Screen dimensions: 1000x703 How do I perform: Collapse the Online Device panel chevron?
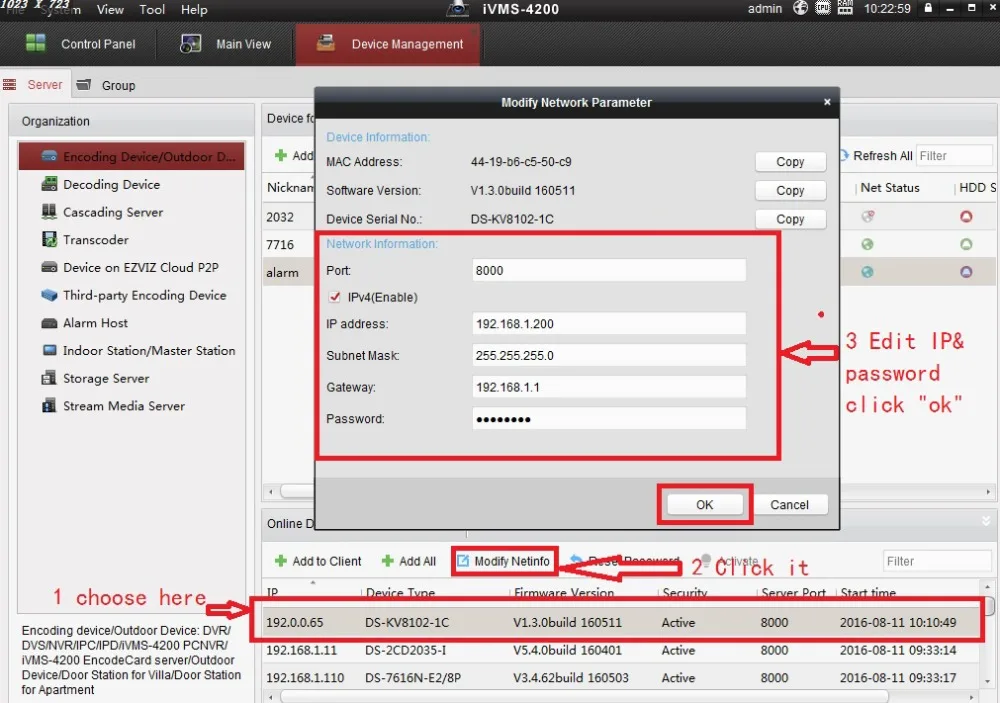tap(986, 521)
